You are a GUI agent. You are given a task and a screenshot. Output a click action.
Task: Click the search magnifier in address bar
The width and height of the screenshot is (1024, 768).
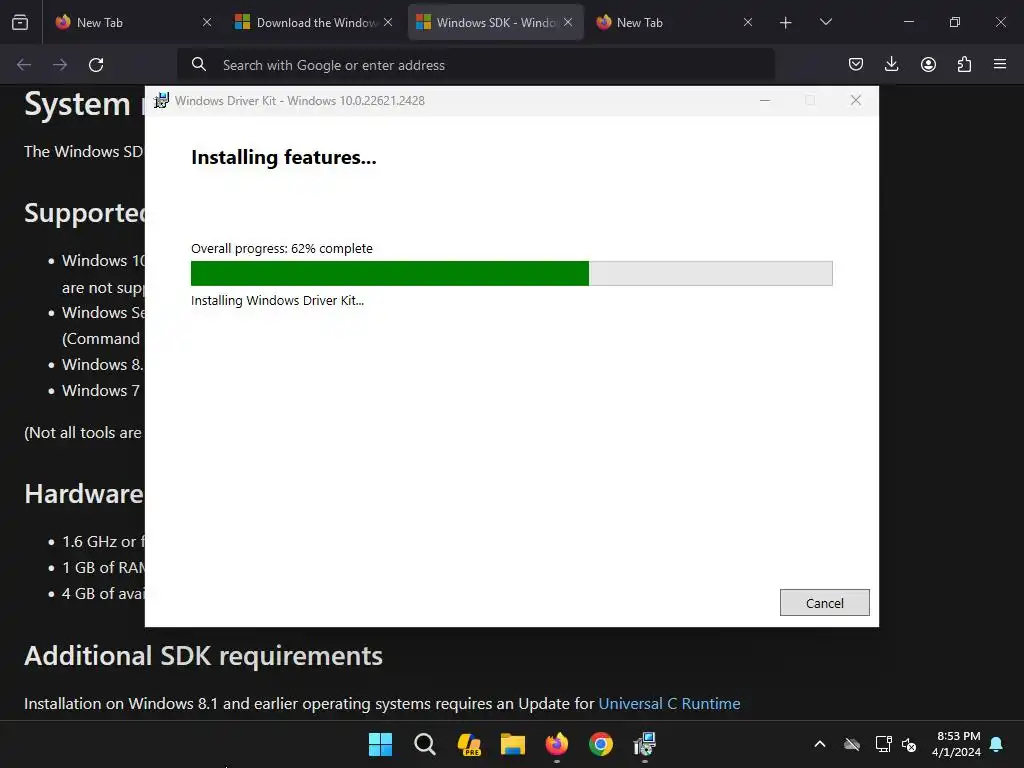199,65
